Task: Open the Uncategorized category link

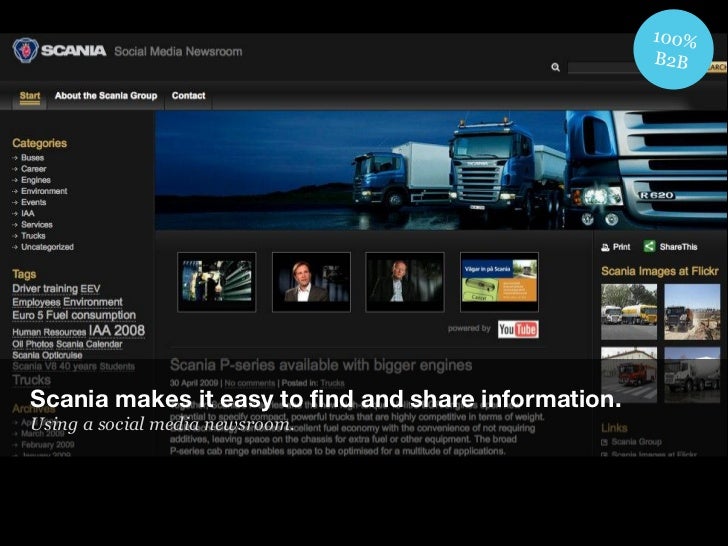Action: (47, 247)
